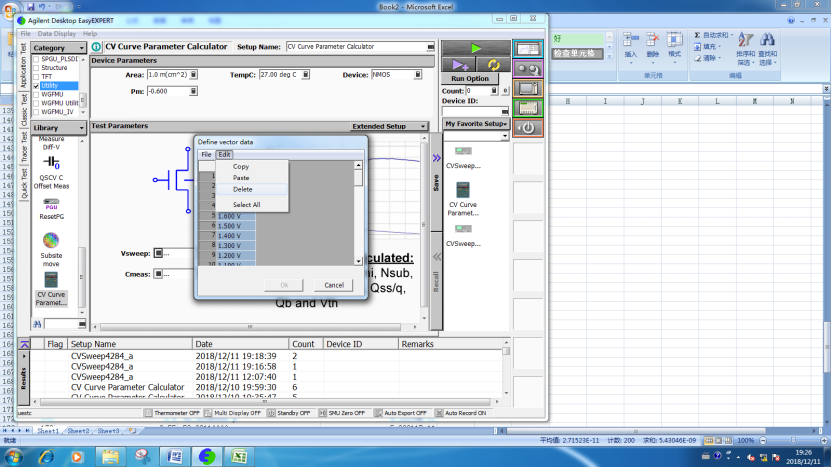Toggle the WGFMU Utility category checkbox
This screenshot has height=468, width=831.
click(x=36, y=103)
